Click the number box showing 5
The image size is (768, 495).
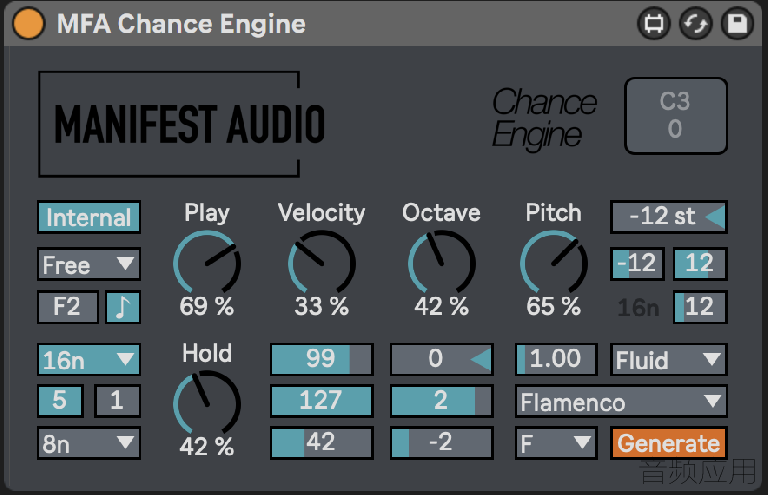pos(60,401)
